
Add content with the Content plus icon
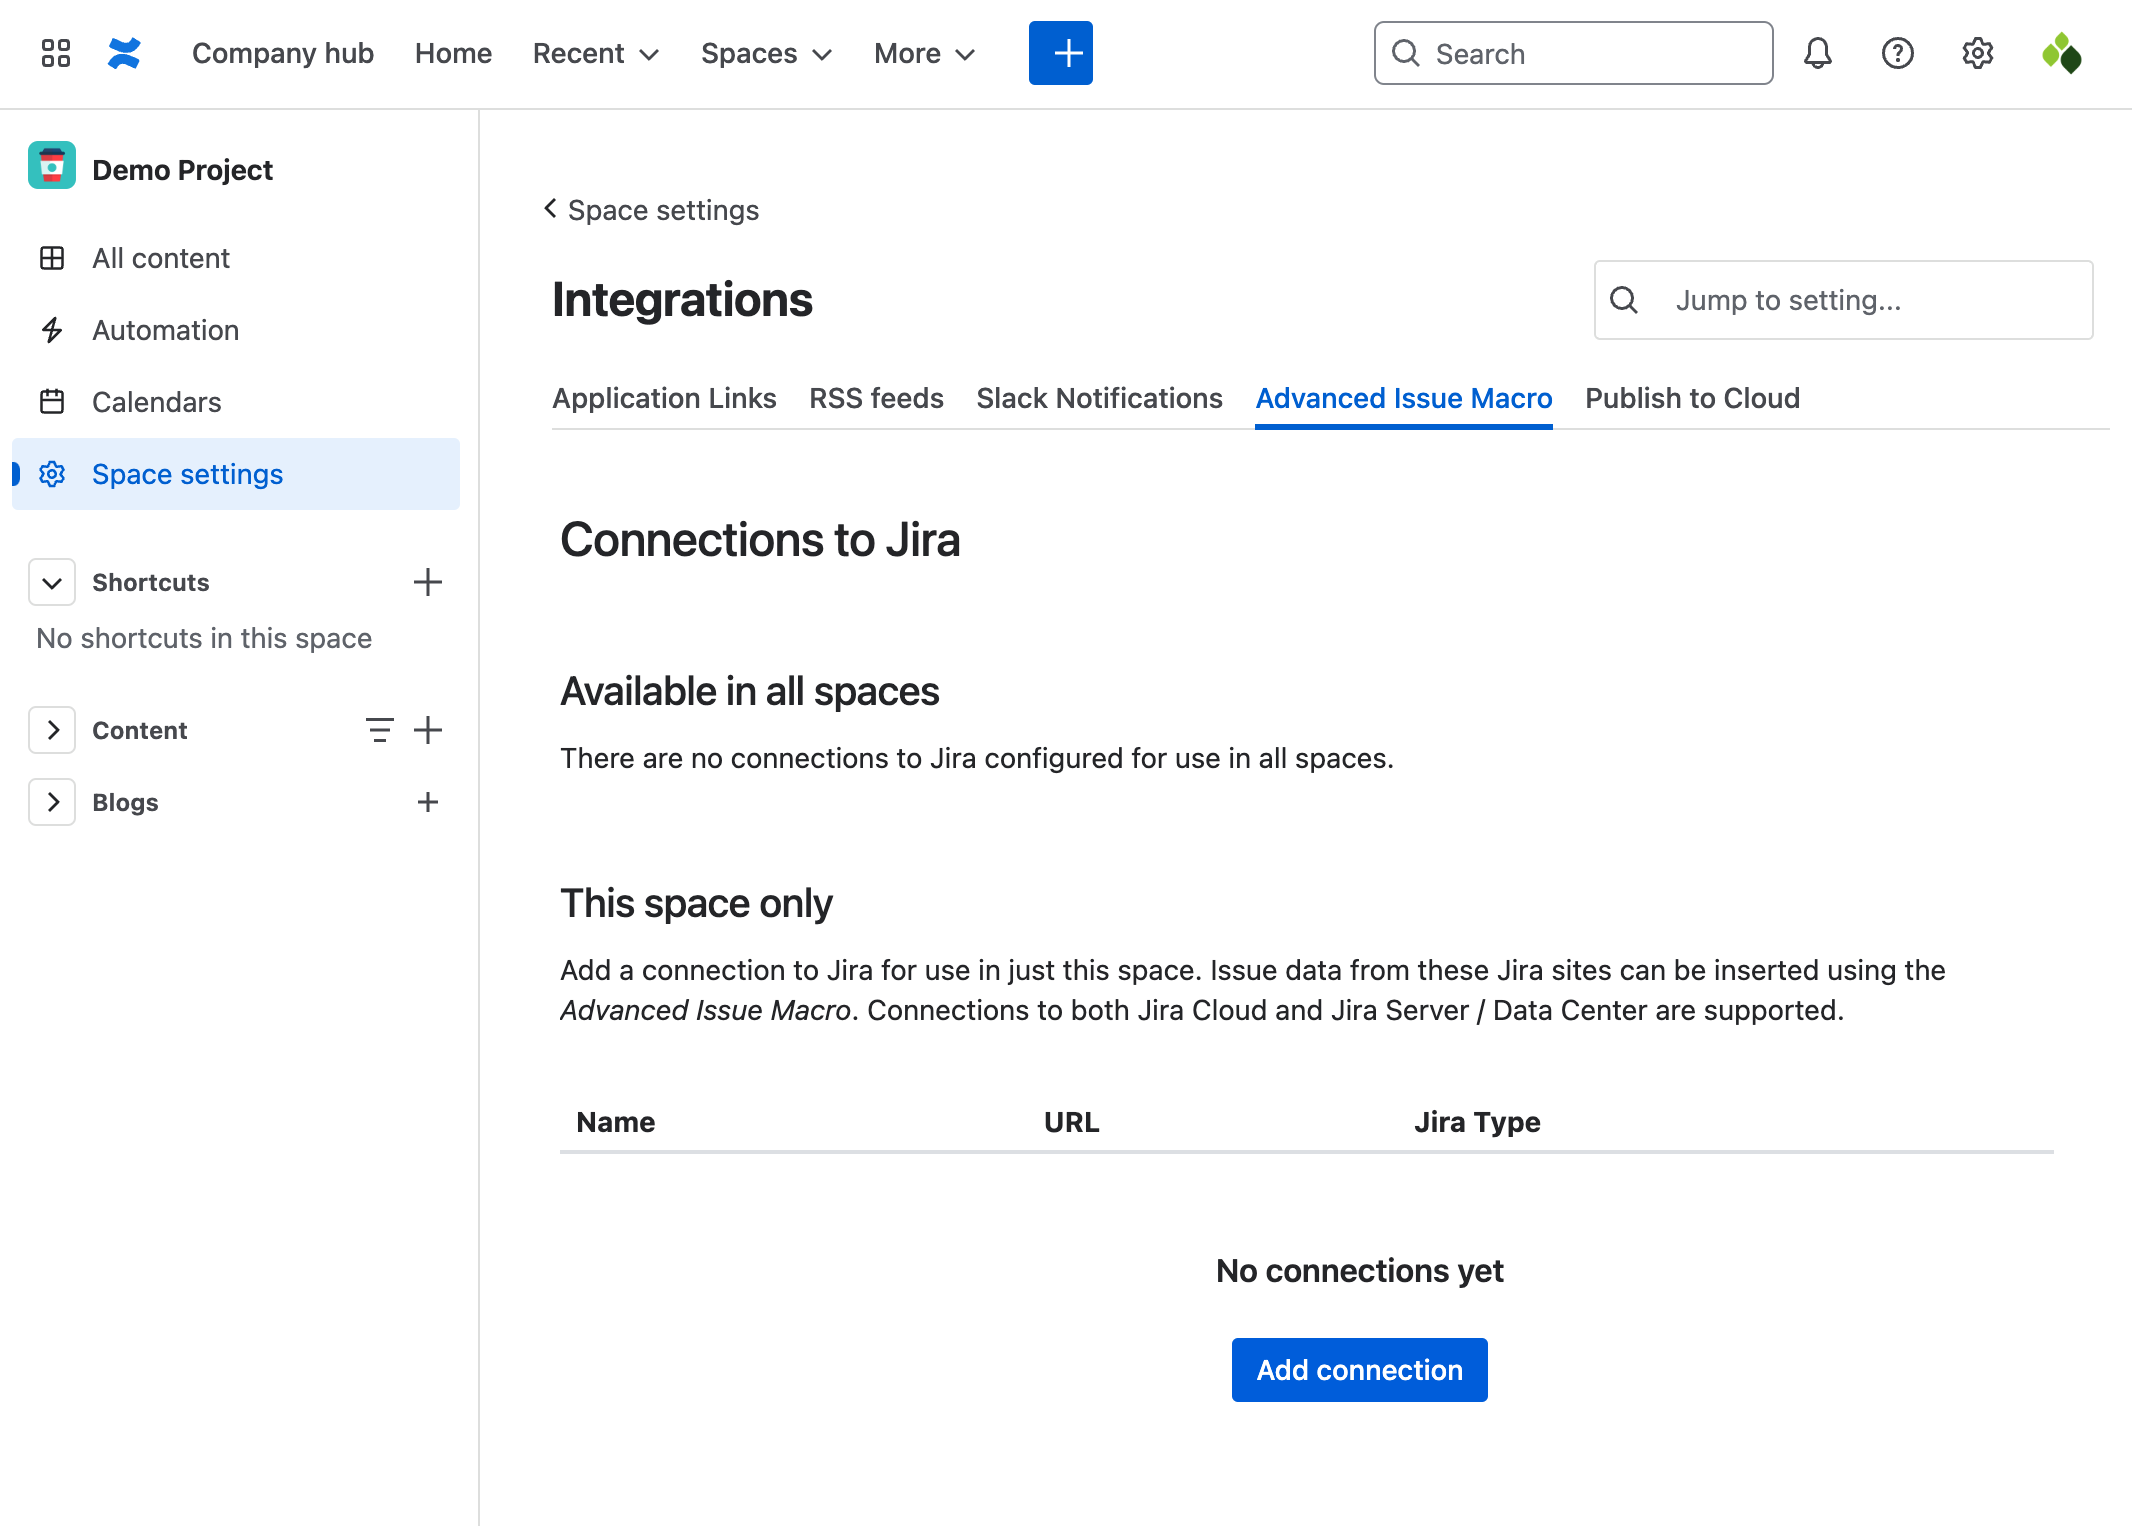(428, 730)
